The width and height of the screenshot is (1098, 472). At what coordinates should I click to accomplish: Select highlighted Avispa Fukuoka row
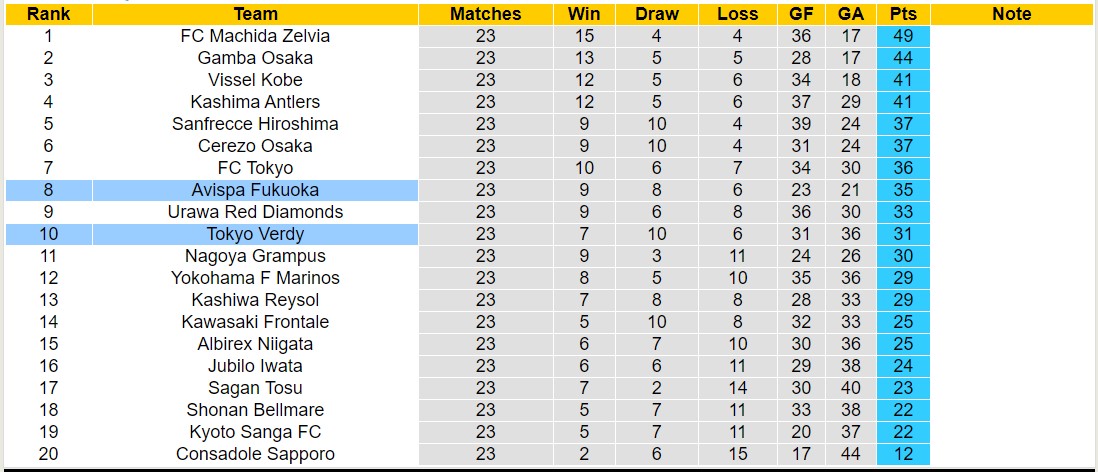255,190
